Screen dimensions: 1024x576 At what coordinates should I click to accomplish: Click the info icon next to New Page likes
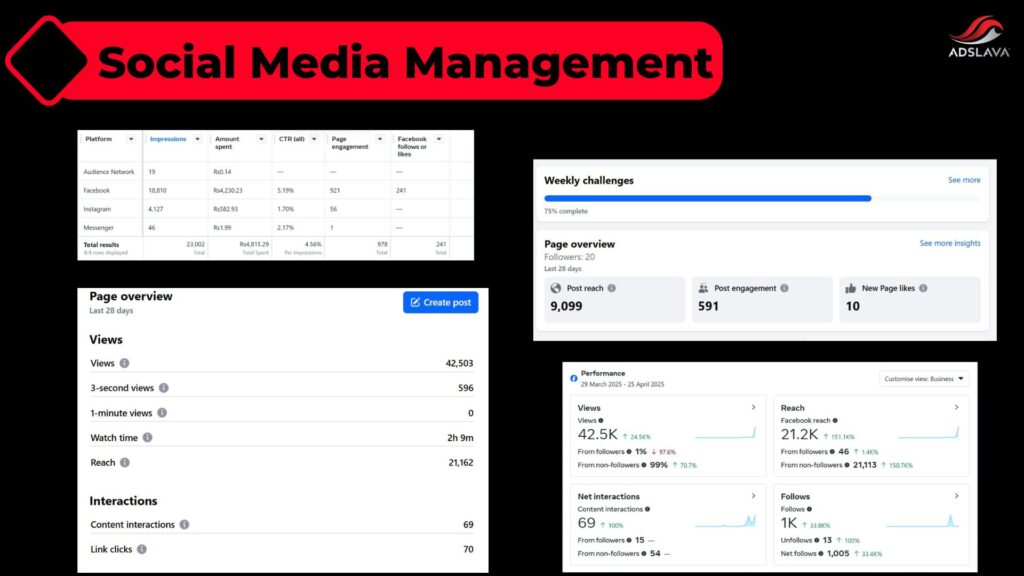(x=923, y=288)
